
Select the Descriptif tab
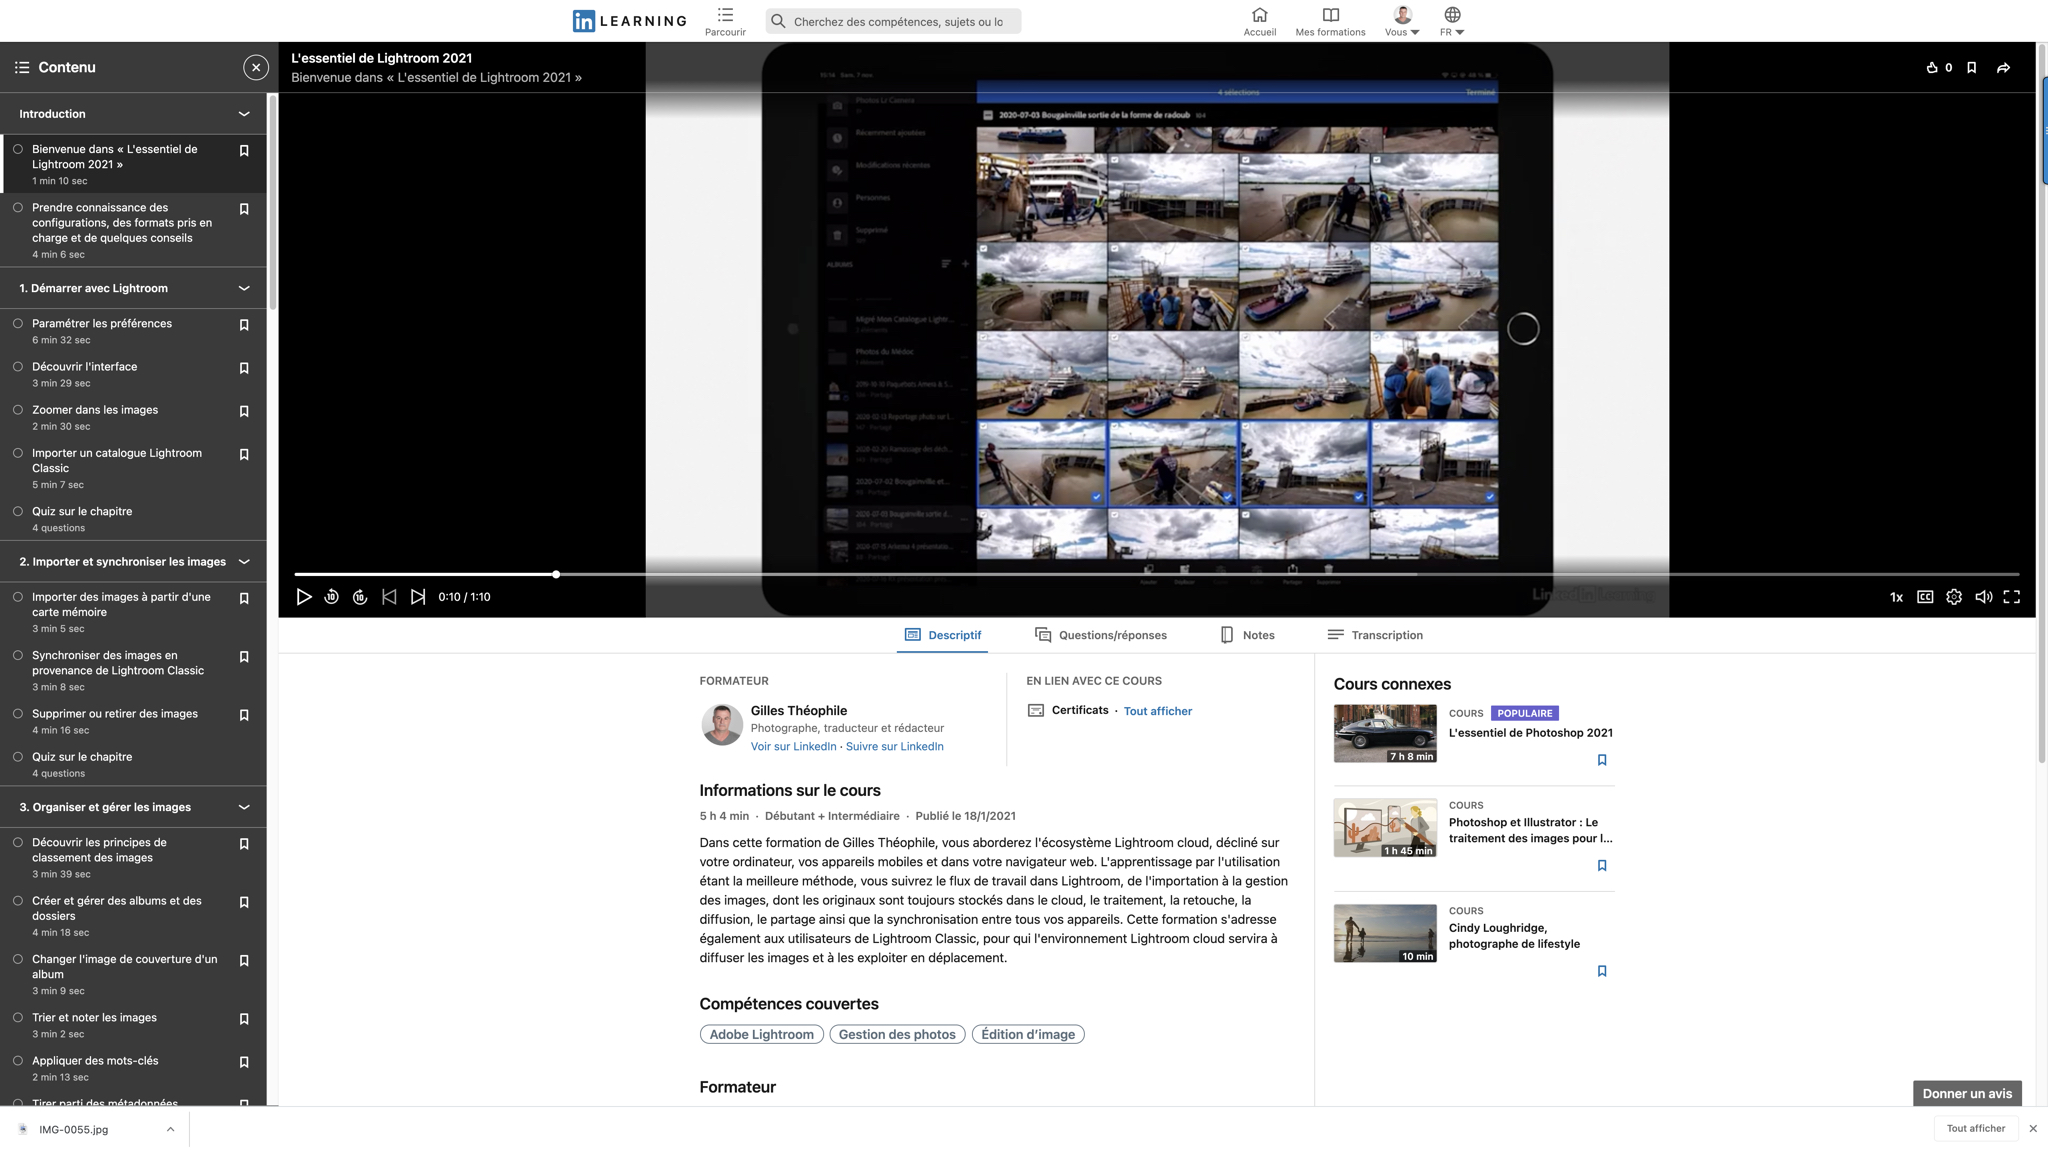coord(942,635)
